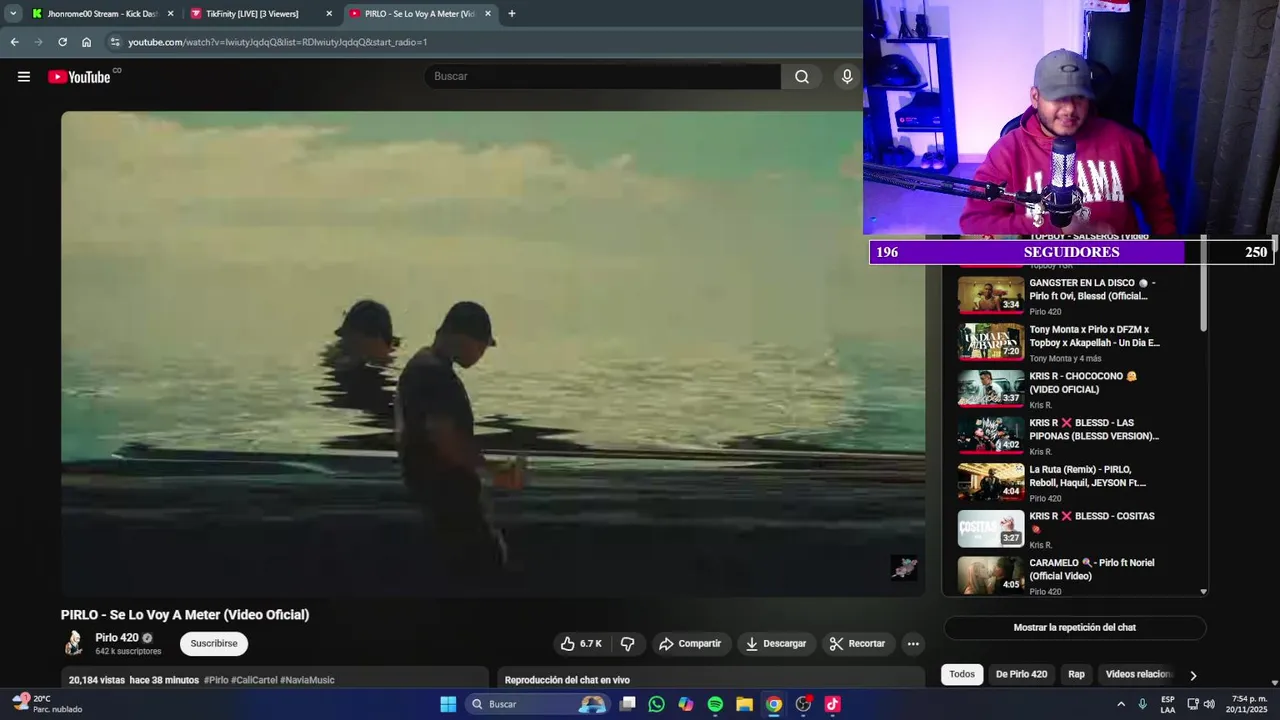Open the Pirlo 420 channel avatar
1280x720 pixels.
coord(73,643)
